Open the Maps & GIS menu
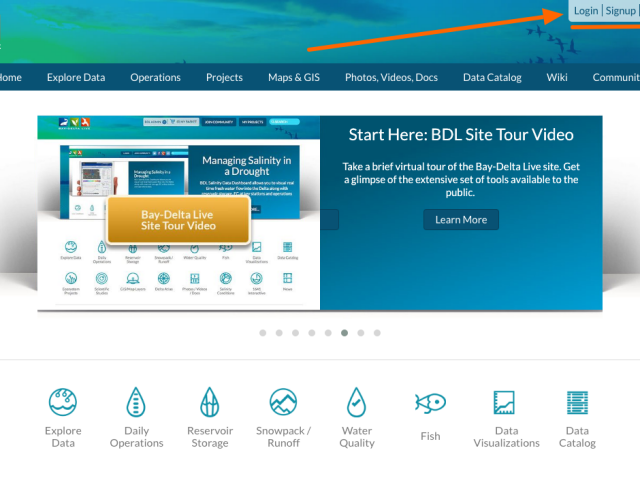The image size is (640, 480). point(294,77)
